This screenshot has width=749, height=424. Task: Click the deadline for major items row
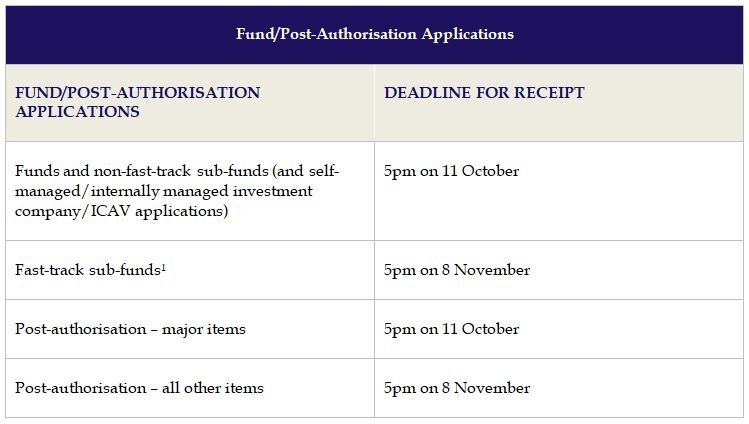451,329
